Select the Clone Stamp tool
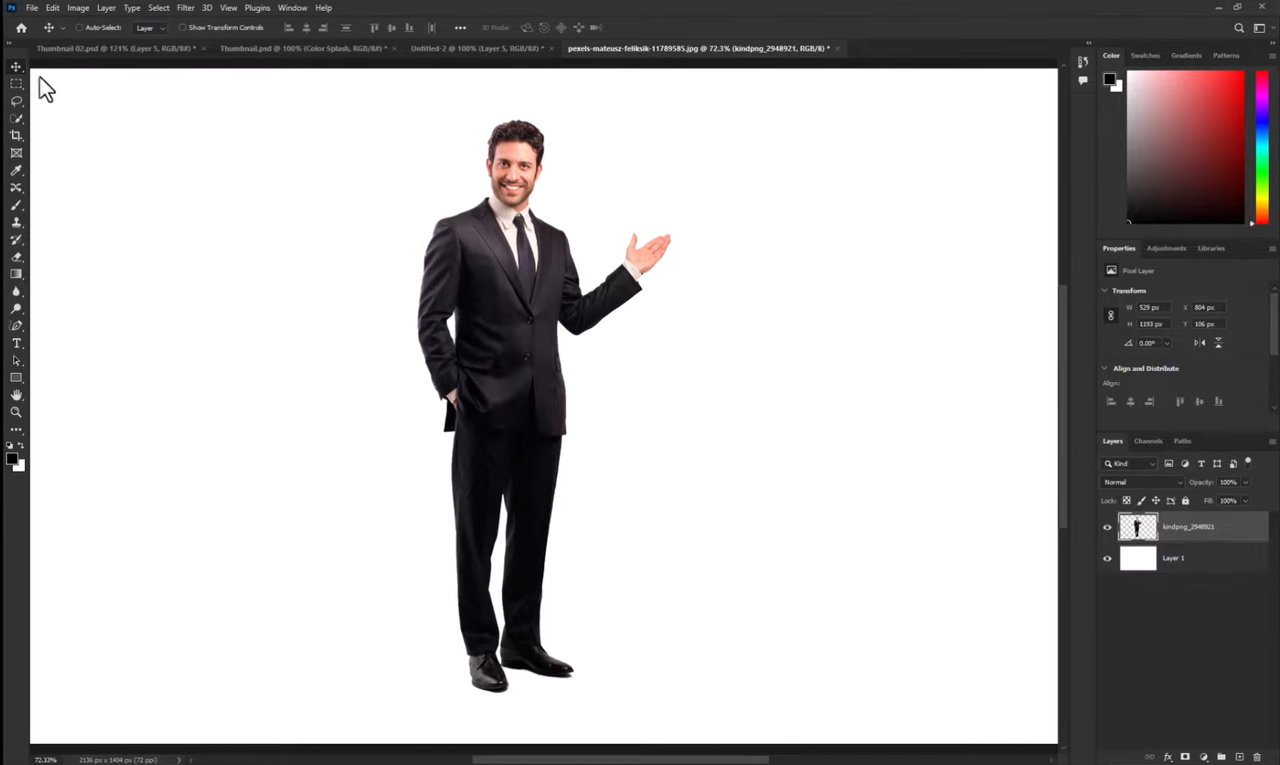Viewport: 1280px width, 765px height. pyautogui.click(x=16, y=222)
